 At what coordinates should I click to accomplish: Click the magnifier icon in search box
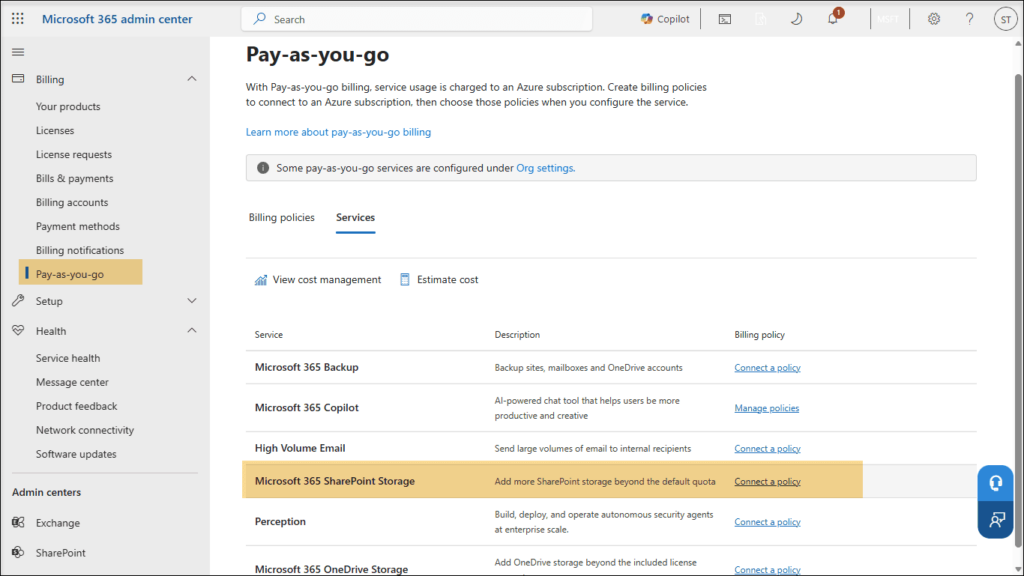259,19
